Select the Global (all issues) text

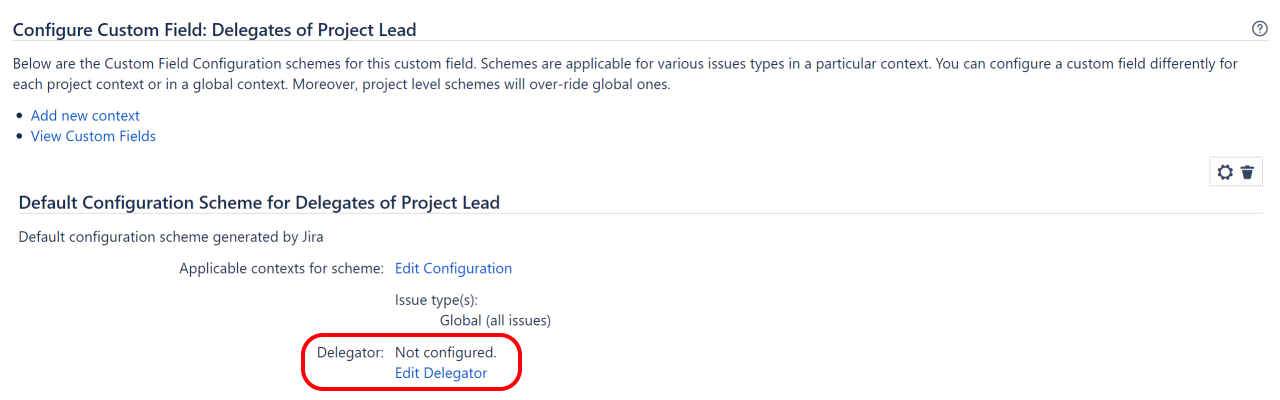(495, 321)
